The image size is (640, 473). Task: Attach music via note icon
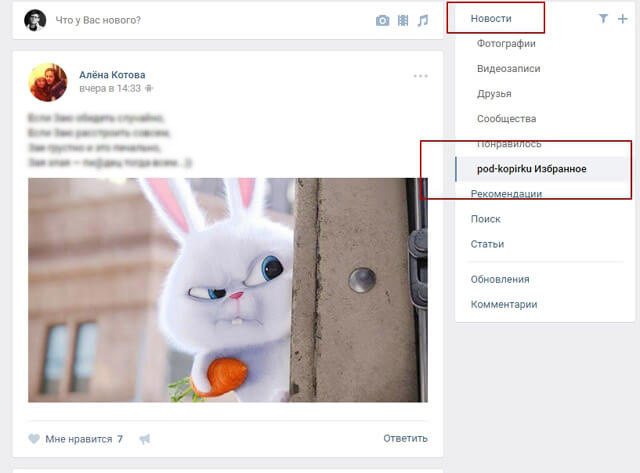[423, 20]
